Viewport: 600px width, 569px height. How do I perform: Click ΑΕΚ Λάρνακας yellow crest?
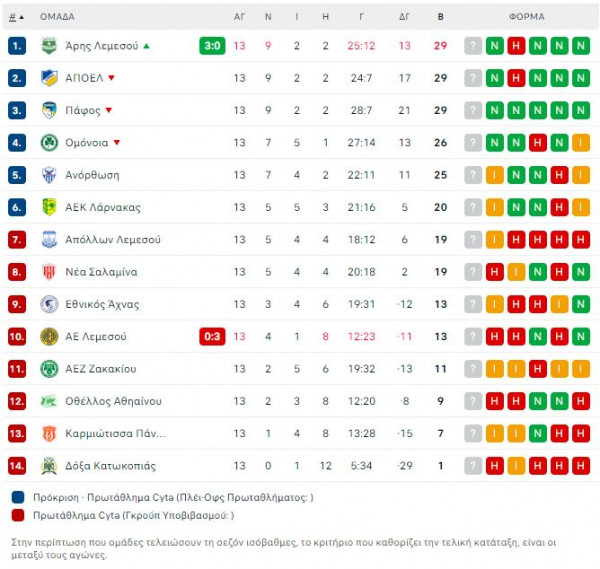coord(49,207)
